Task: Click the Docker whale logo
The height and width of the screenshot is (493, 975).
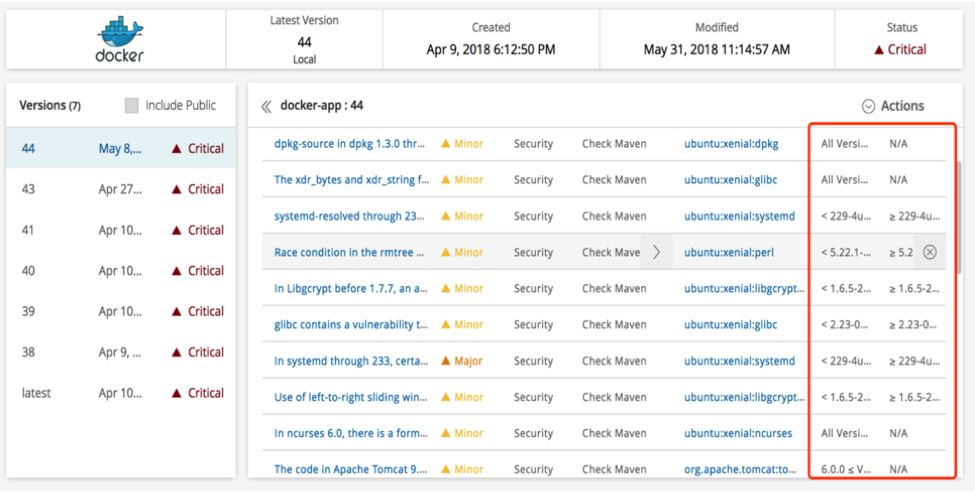Action: point(119,31)
